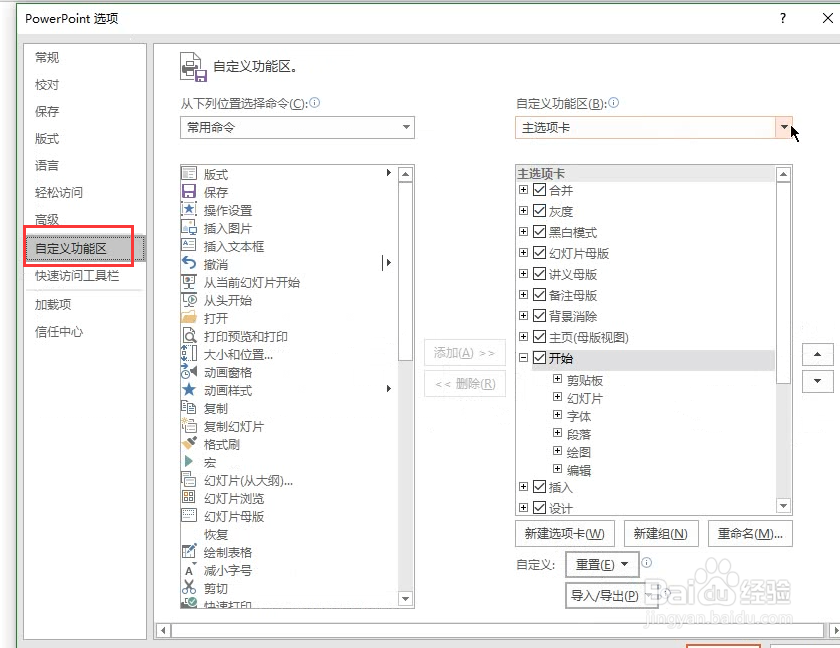Click the command list vertical scrollbar thumb

(406, 272)
